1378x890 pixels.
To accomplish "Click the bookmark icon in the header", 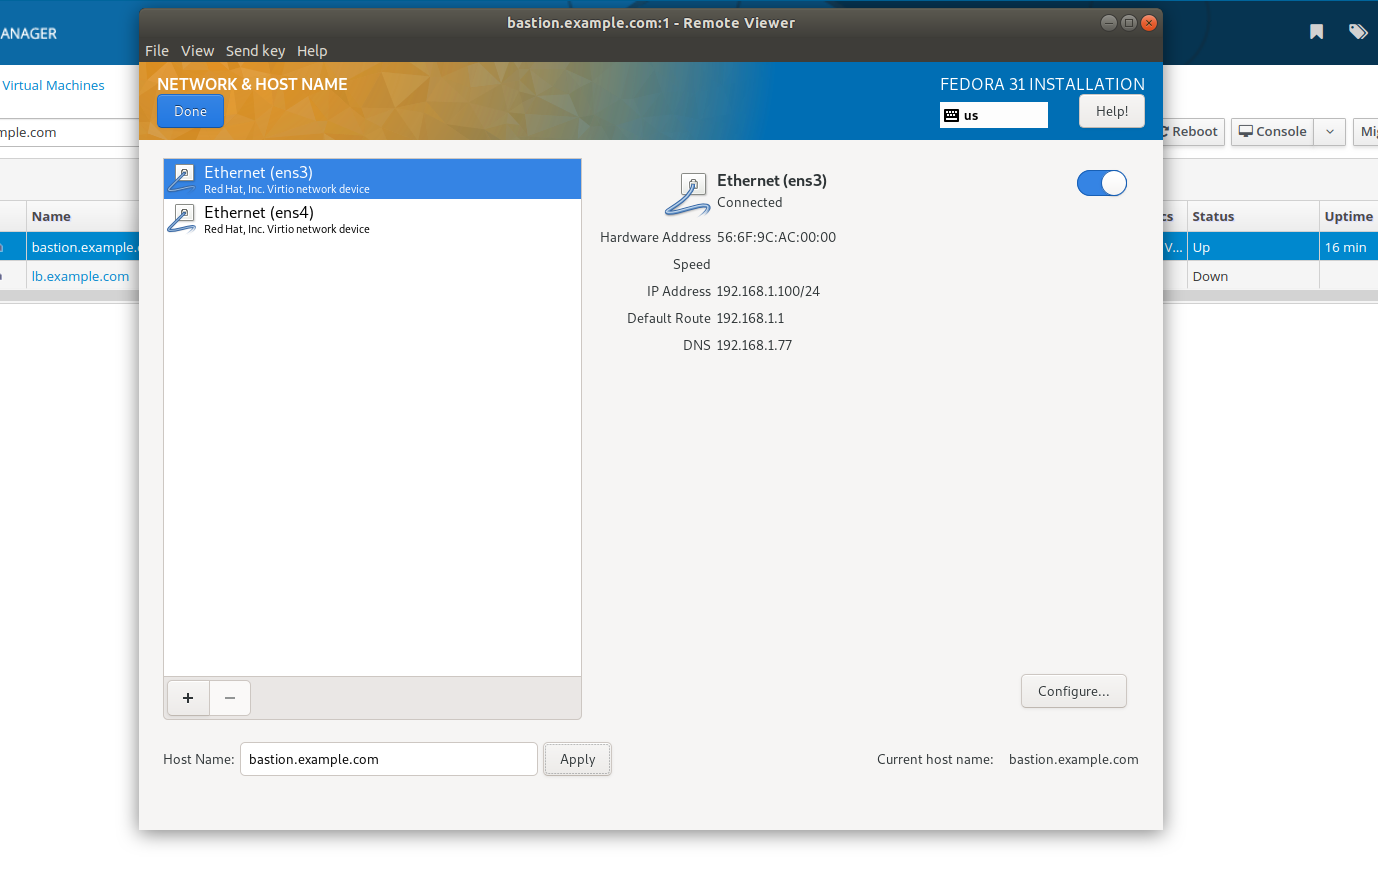I will click(x=1317, y=32).
